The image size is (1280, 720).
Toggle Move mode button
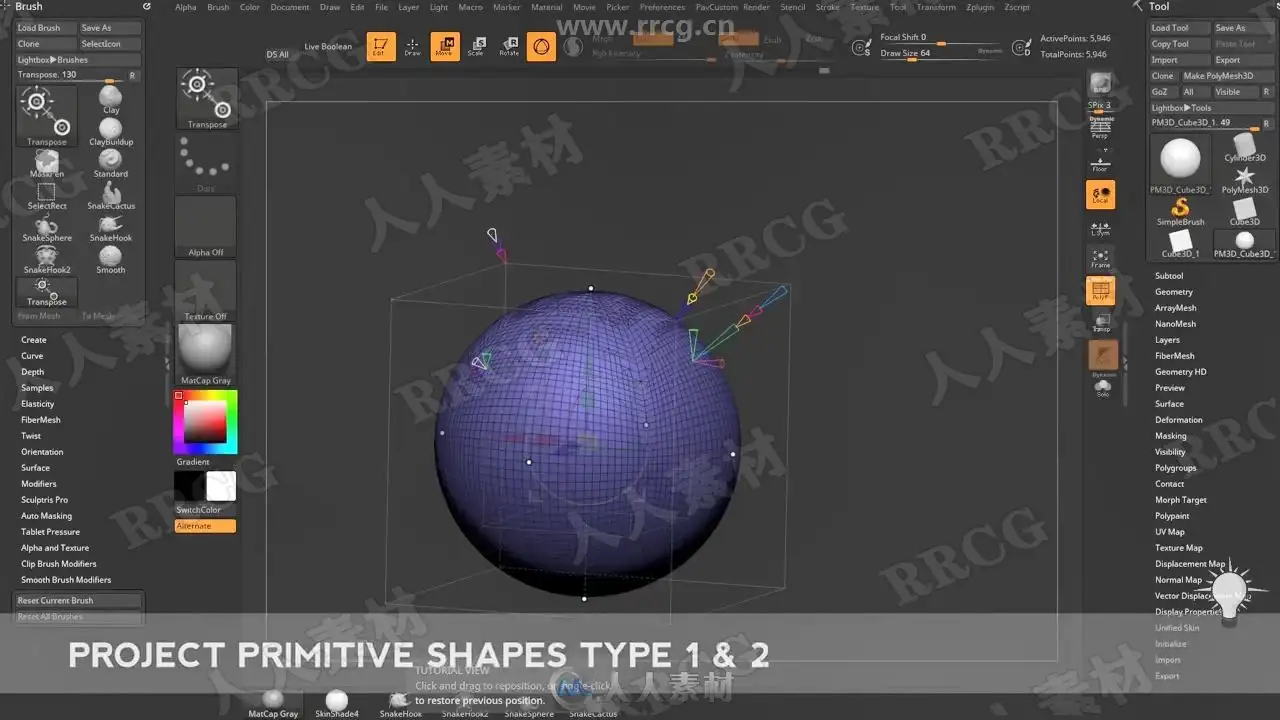[x=444, y=46]
